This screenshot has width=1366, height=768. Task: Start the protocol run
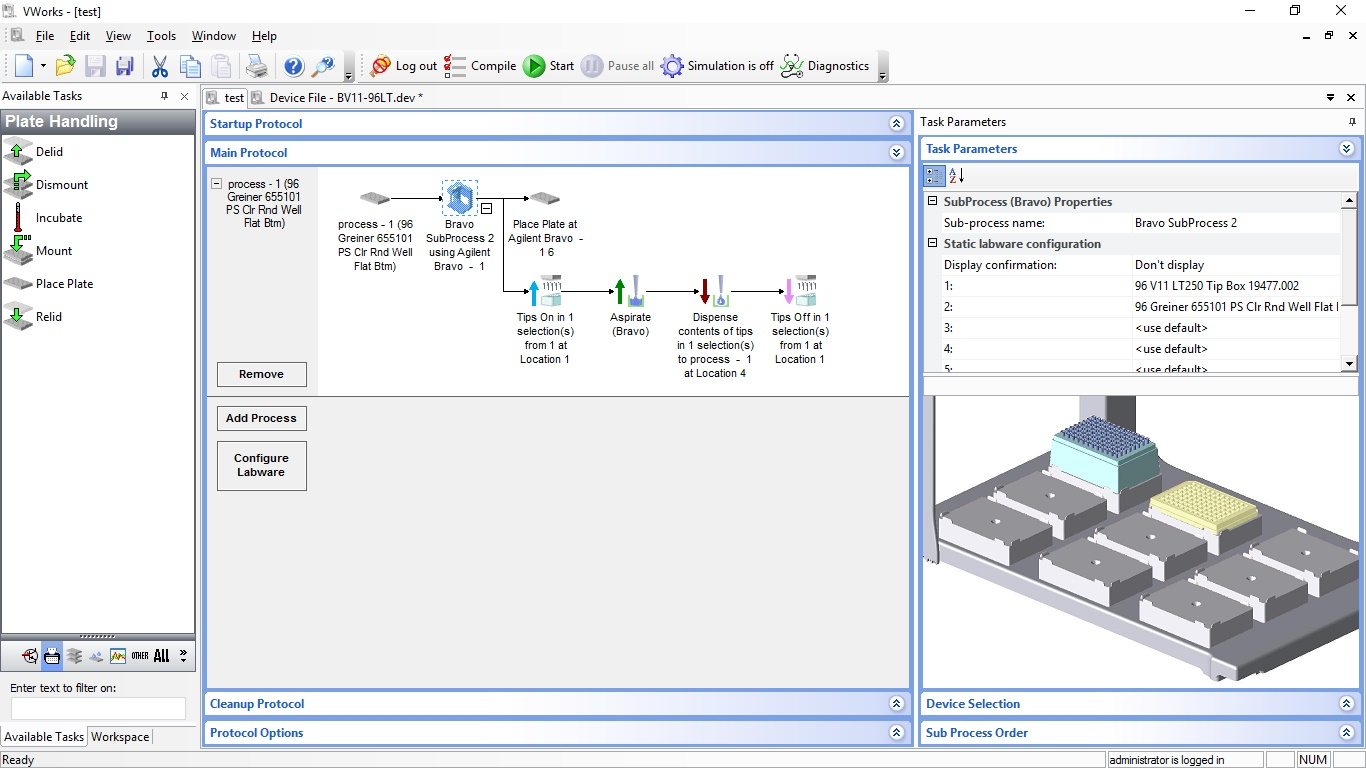tap(549, 66)
